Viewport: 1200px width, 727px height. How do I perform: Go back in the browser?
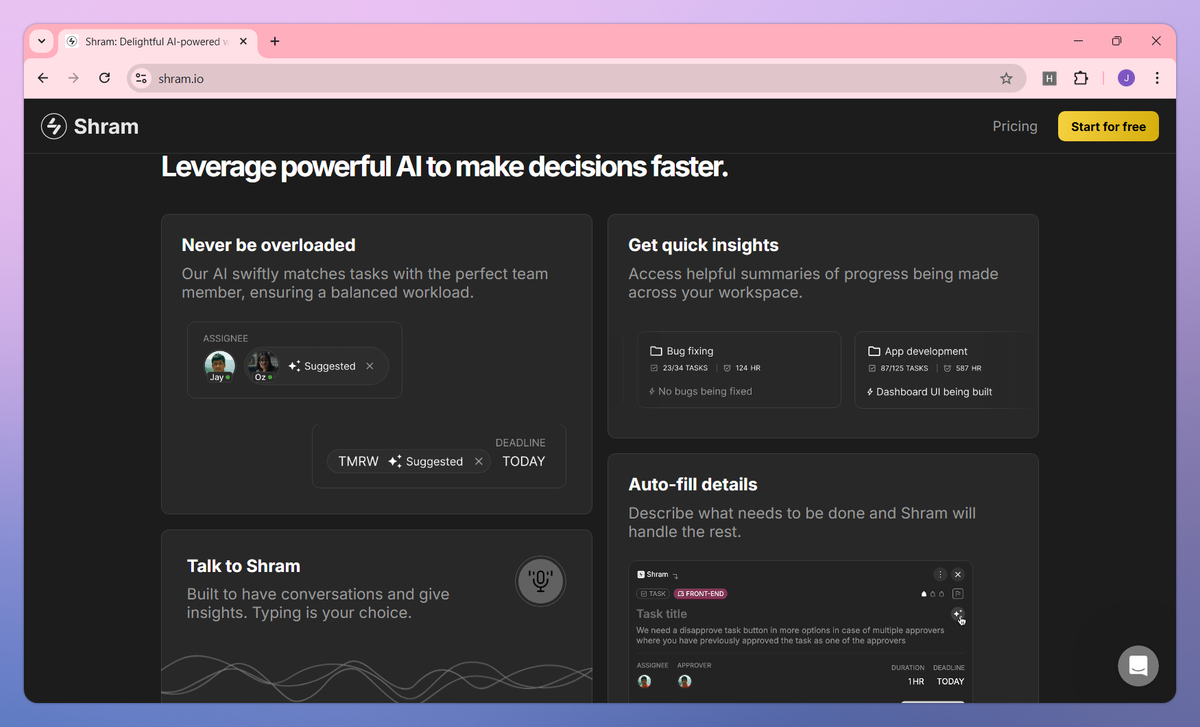point(42,78)
